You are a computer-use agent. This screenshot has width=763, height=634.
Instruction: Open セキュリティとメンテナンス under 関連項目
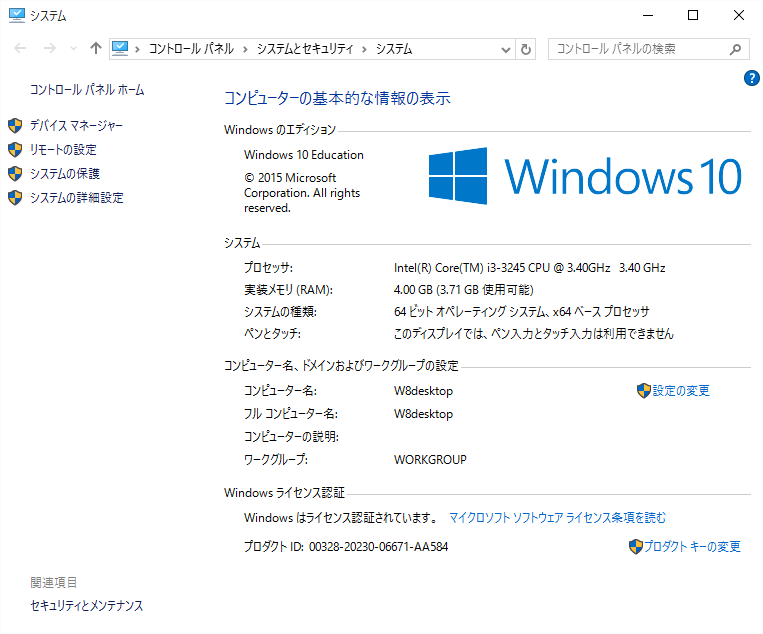click(87, 606)
